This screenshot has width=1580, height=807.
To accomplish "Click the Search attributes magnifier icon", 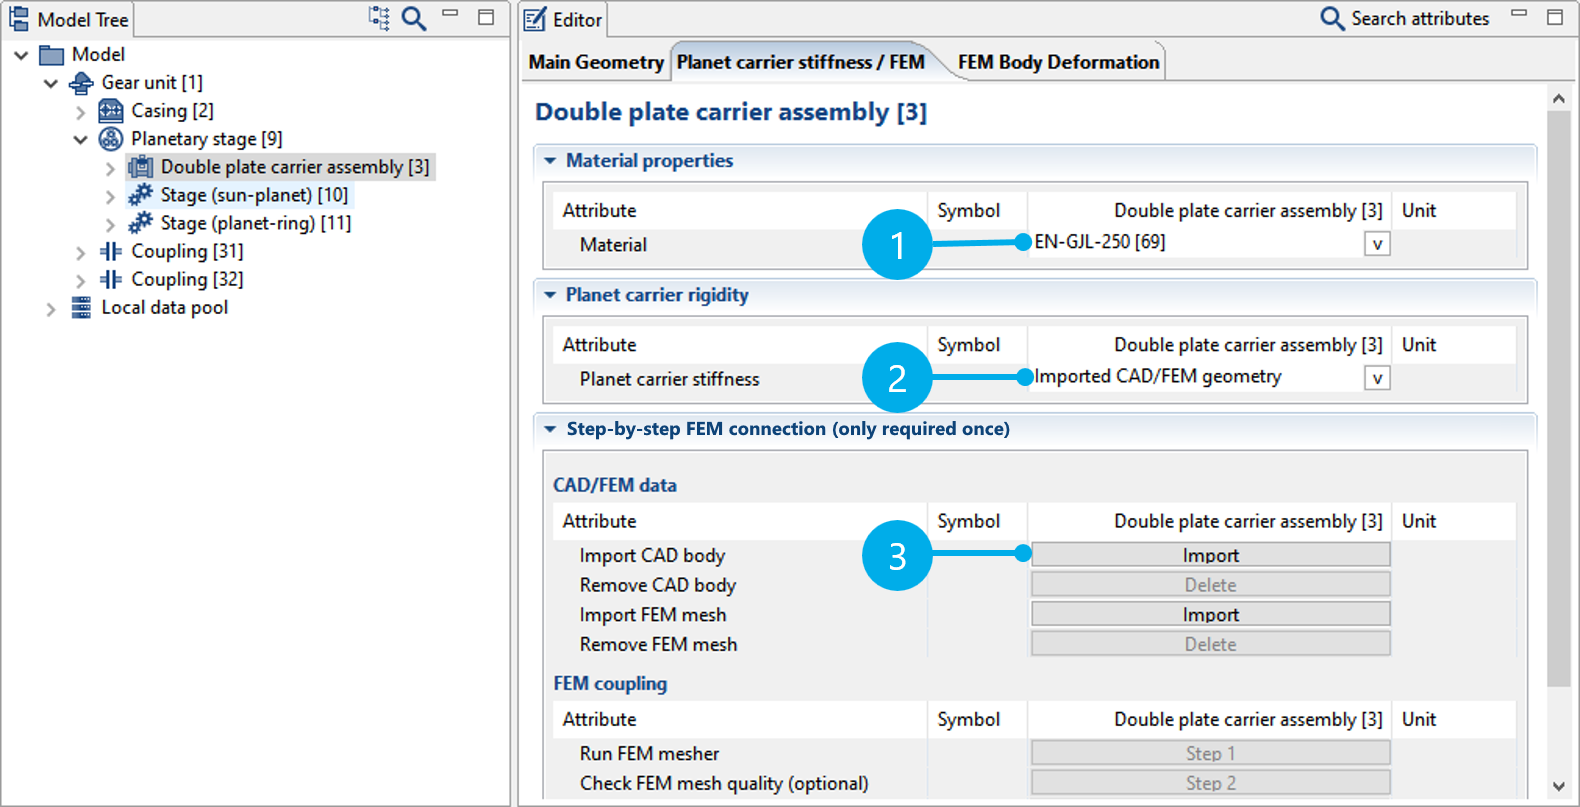I will (x=1332, y=18).
